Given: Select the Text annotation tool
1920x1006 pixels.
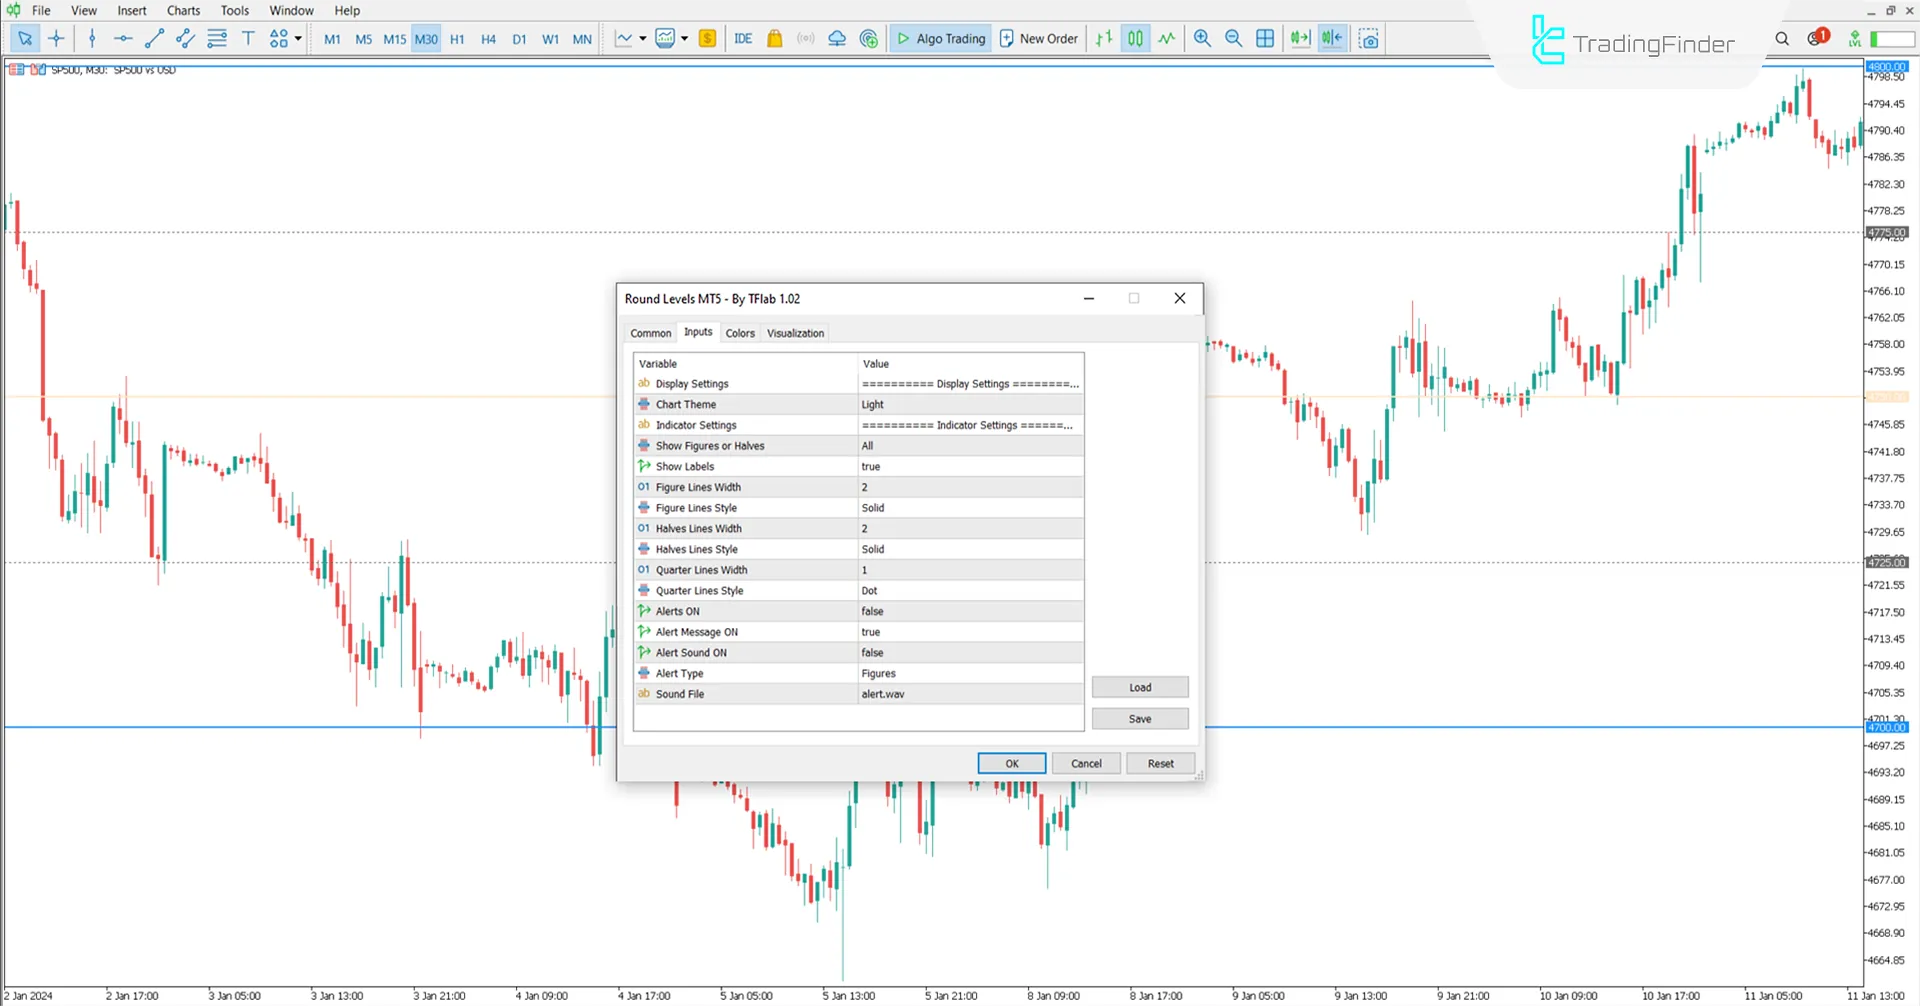Looking at the screenshot, I should point(248,37).
